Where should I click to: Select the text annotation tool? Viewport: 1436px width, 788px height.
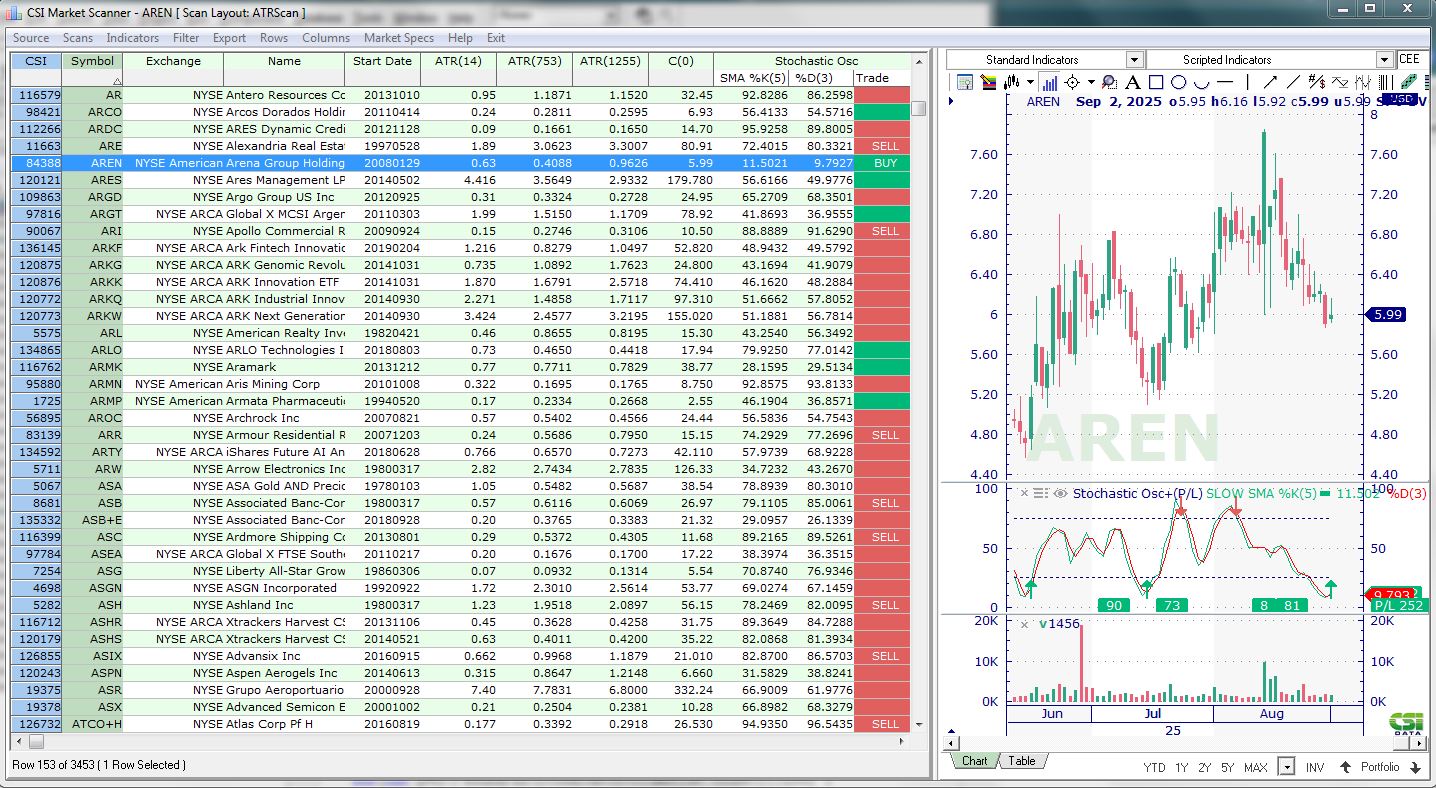[1133, 83]
